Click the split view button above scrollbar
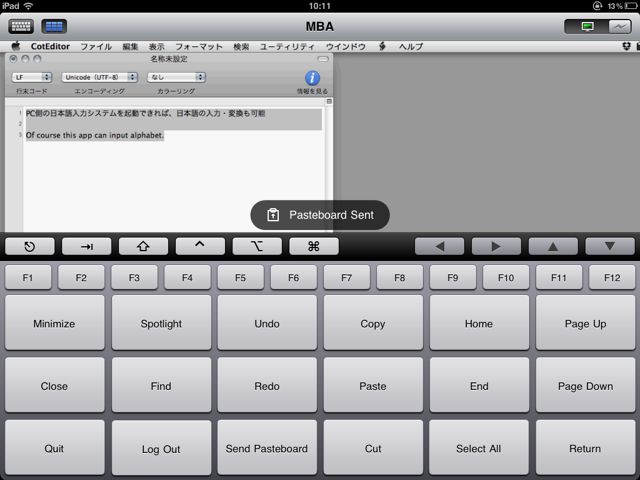 point(329,101)
